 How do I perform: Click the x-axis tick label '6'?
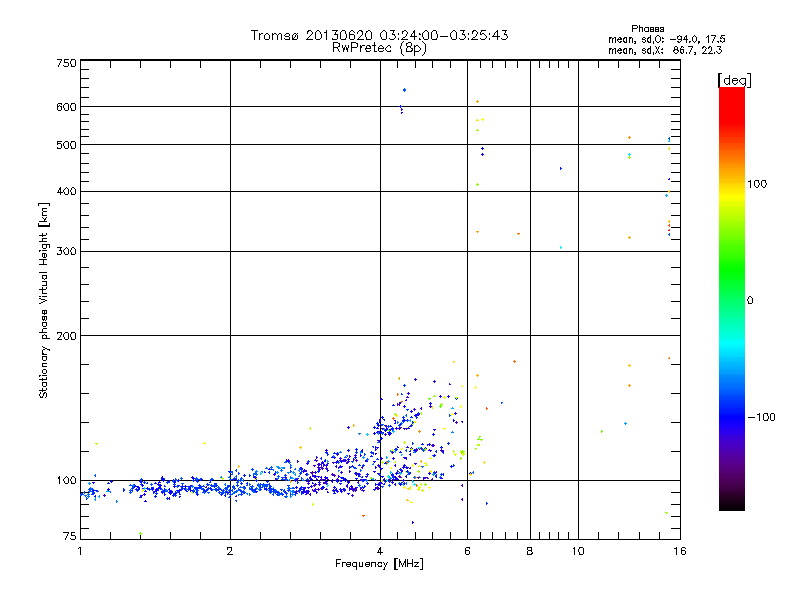(467, 551)
